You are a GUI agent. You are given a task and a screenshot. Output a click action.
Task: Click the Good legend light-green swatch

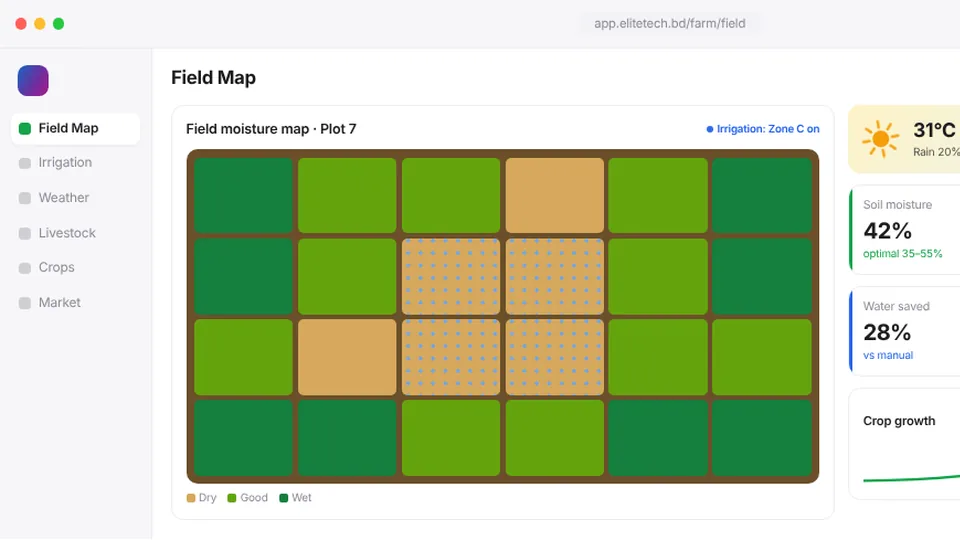[x=232, y=498]
